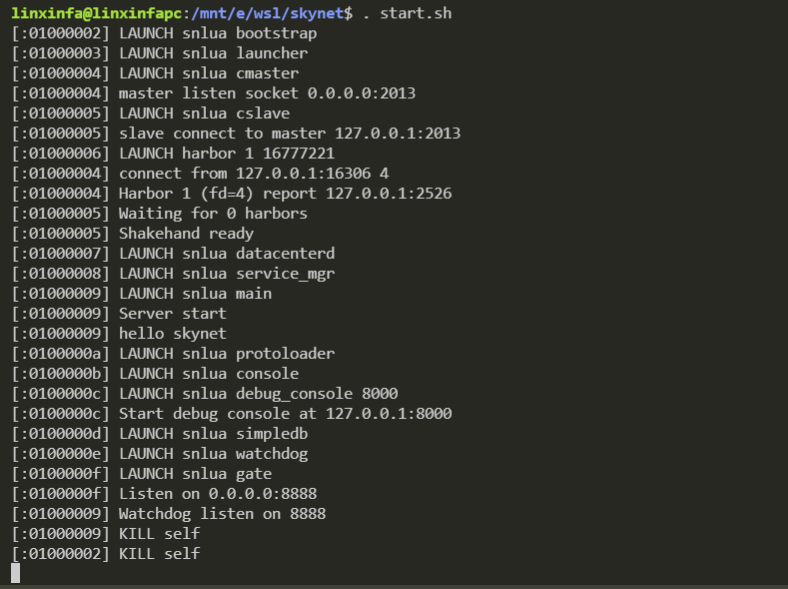Click the "LAUNCH snlua bootstrap" log line
The image size is (788, 589).
click(x=217, y=33)
